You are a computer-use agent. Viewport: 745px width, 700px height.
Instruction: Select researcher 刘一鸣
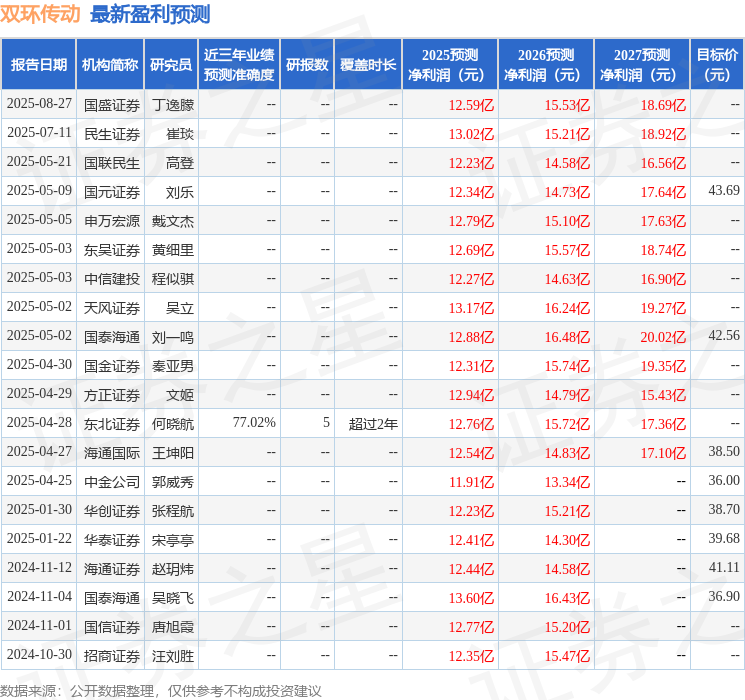coord(173,337)
